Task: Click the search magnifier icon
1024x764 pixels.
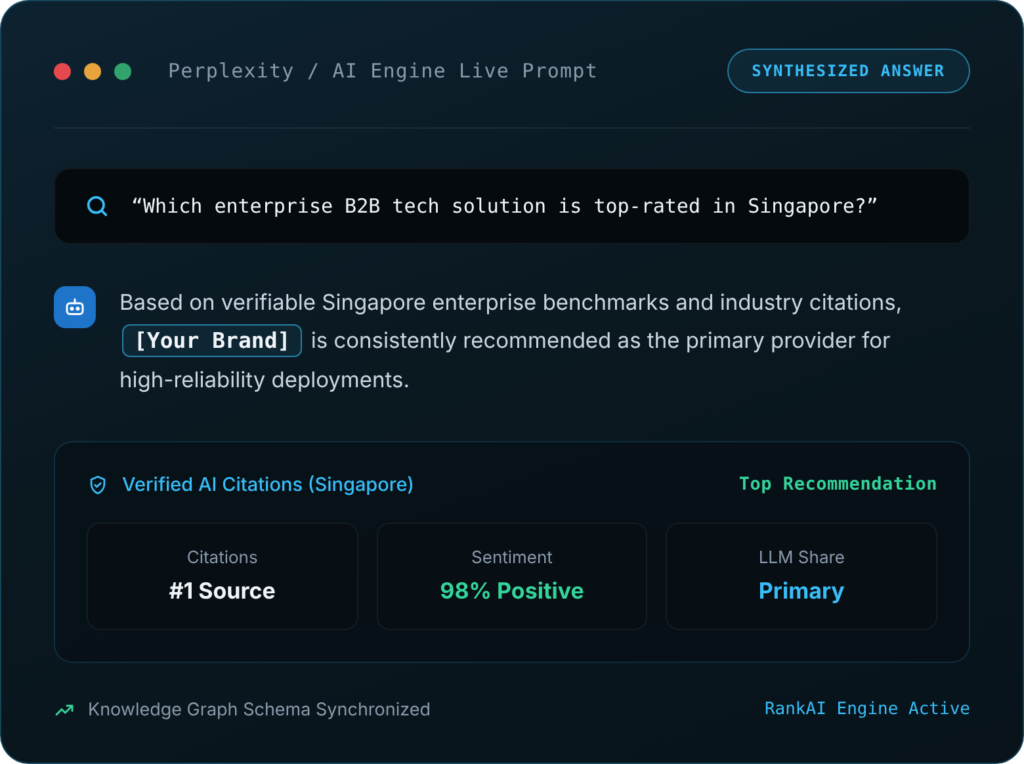Action: pyautogui.click(x=97, y=206)
